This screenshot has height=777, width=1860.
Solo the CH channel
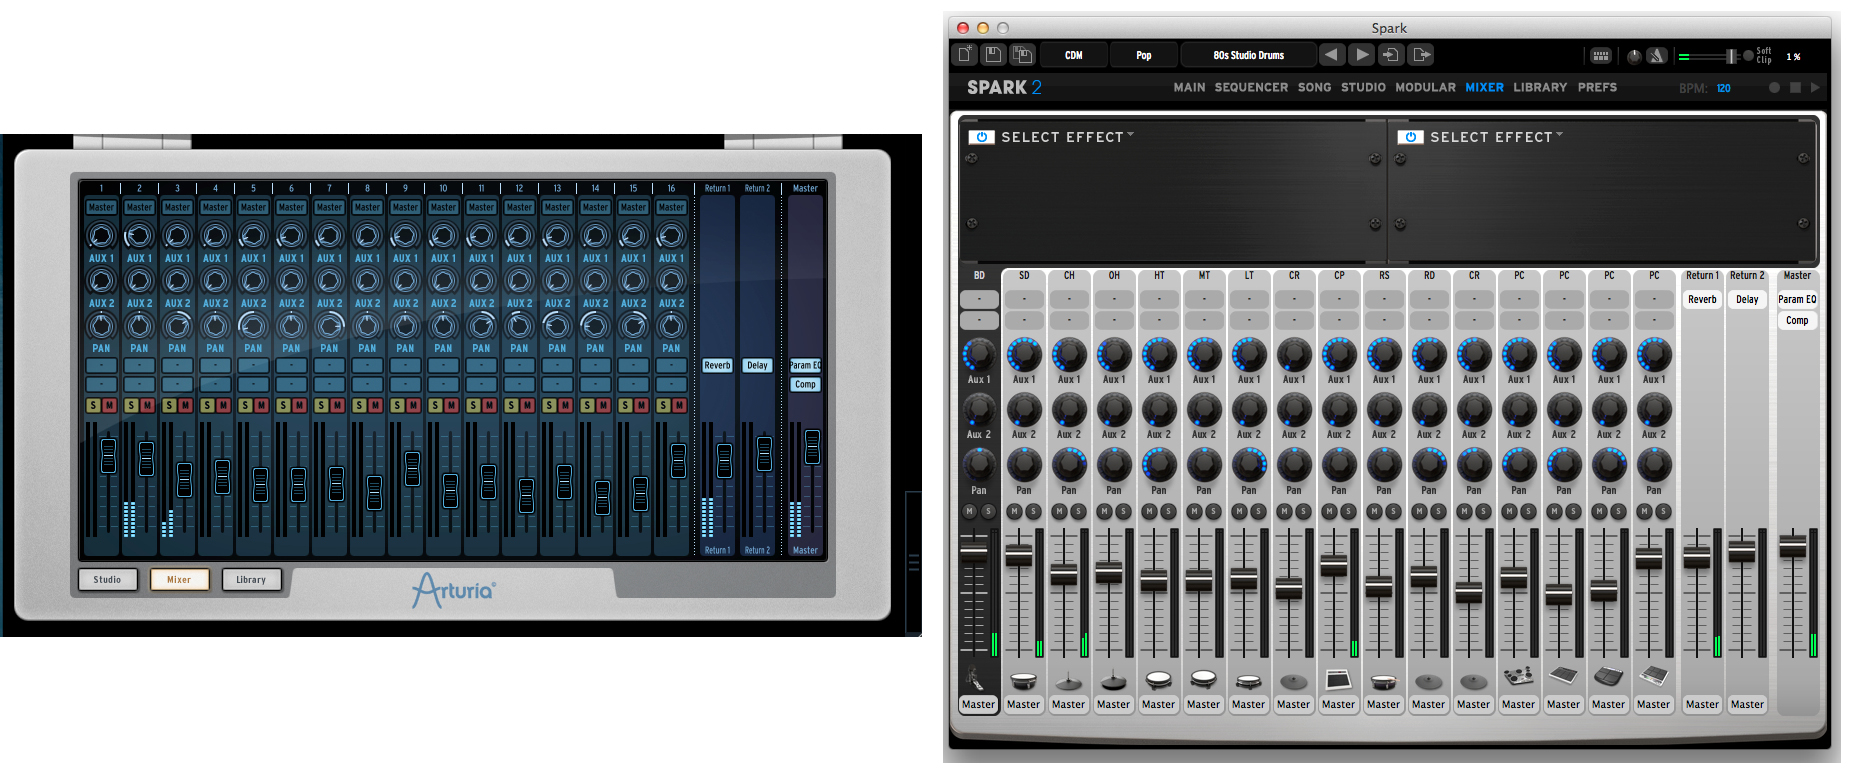click(1078, 511)
